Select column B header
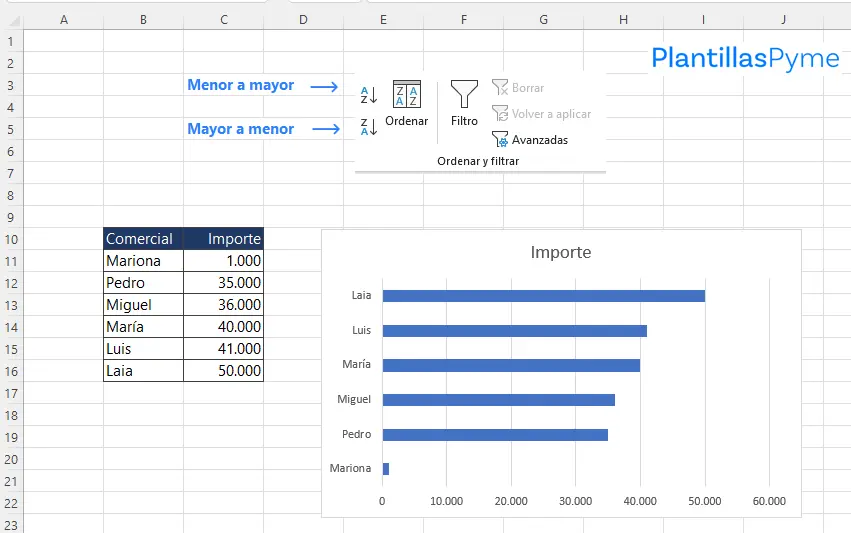The image size is (851, 533). (x=143, y=19)
